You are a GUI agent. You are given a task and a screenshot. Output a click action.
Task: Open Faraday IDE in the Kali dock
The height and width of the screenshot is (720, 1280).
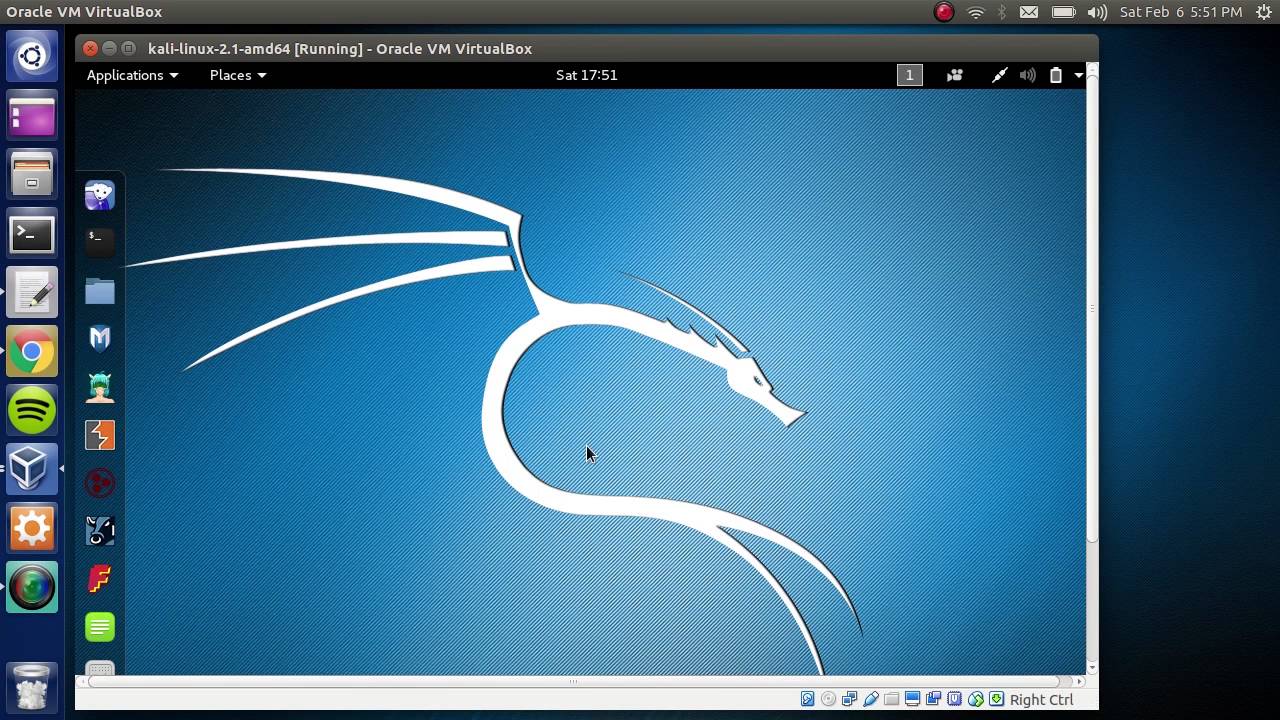[100, 579]
